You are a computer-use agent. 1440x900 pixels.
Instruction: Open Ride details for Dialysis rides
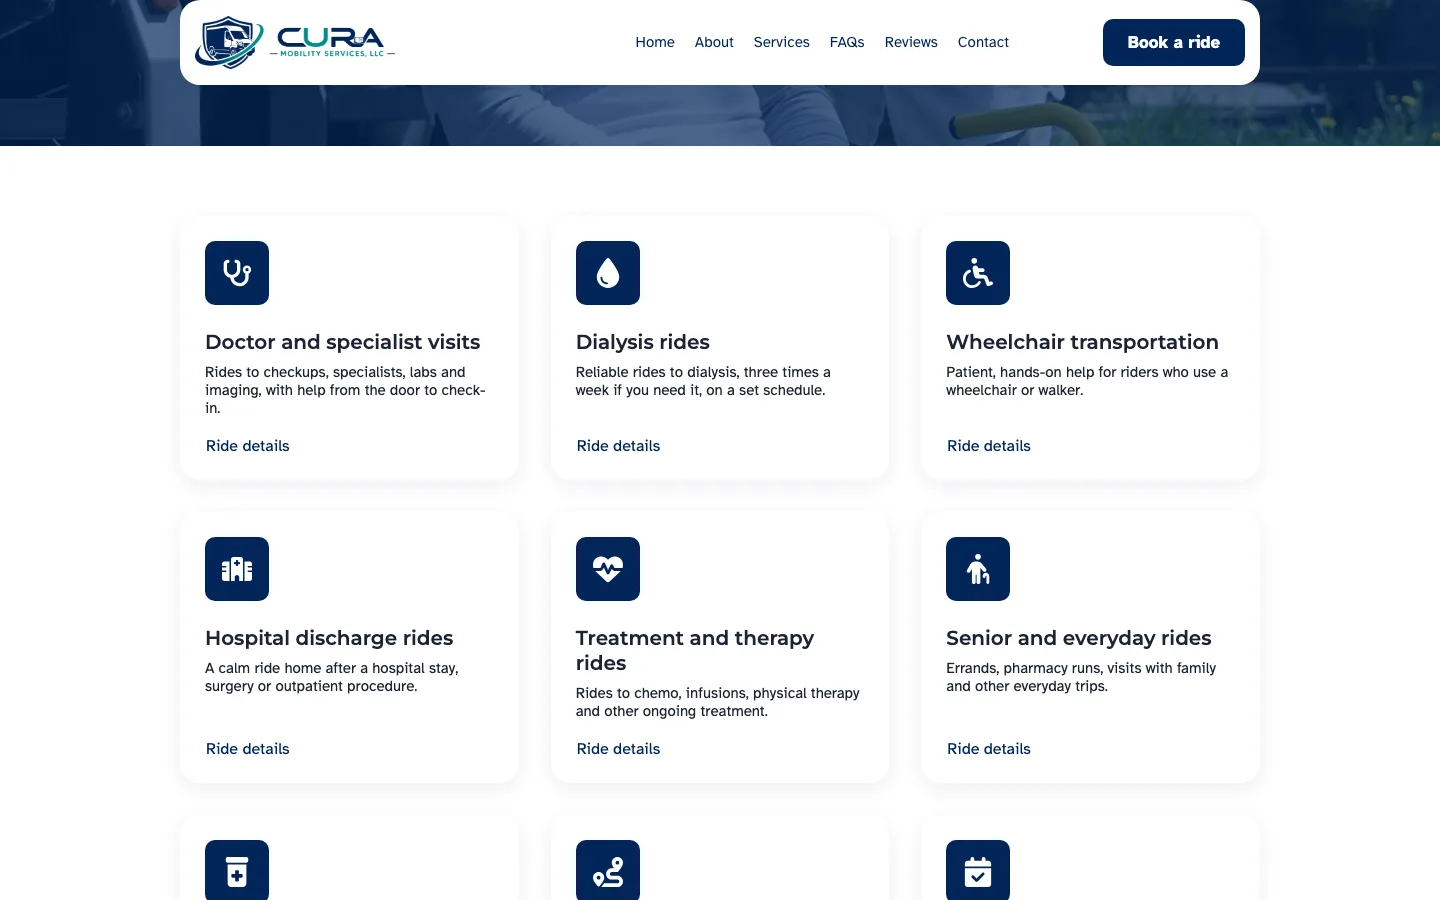[618, 446]
